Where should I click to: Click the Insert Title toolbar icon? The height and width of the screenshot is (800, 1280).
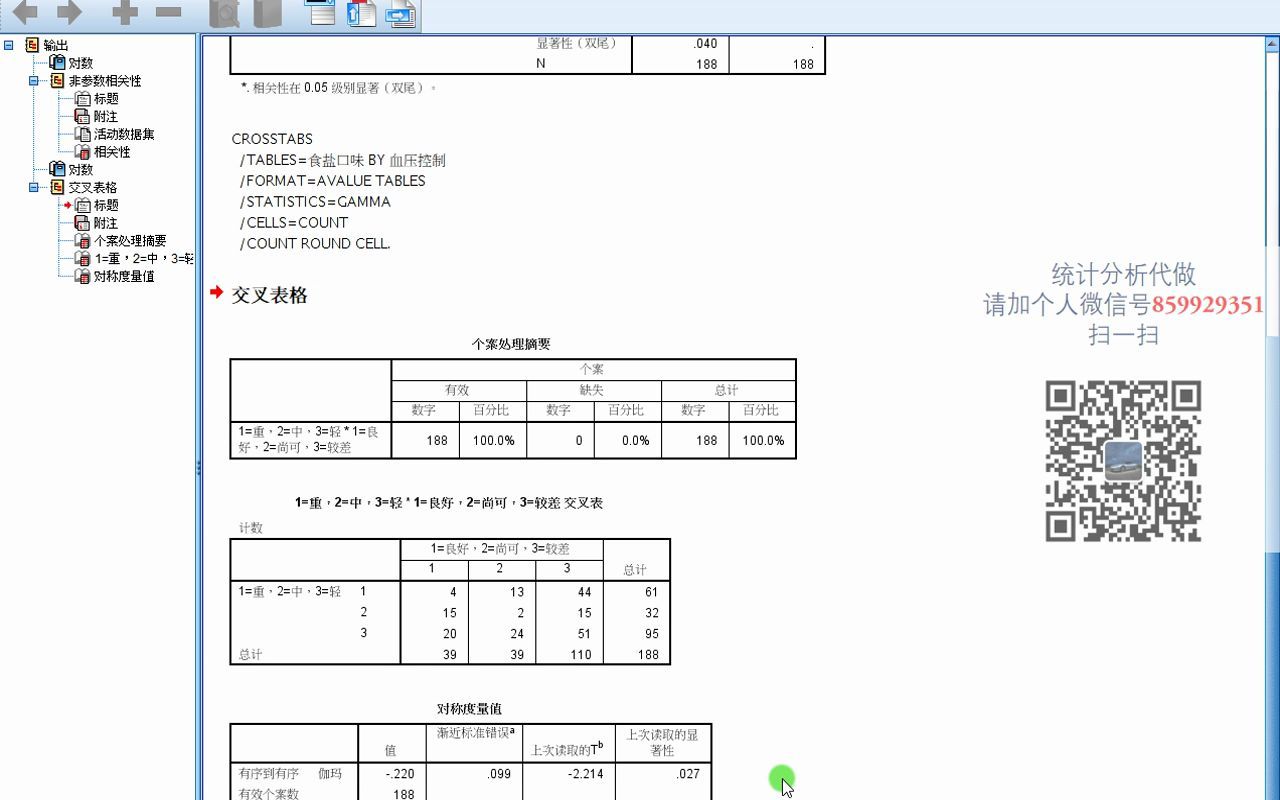[x=361, y=13]
